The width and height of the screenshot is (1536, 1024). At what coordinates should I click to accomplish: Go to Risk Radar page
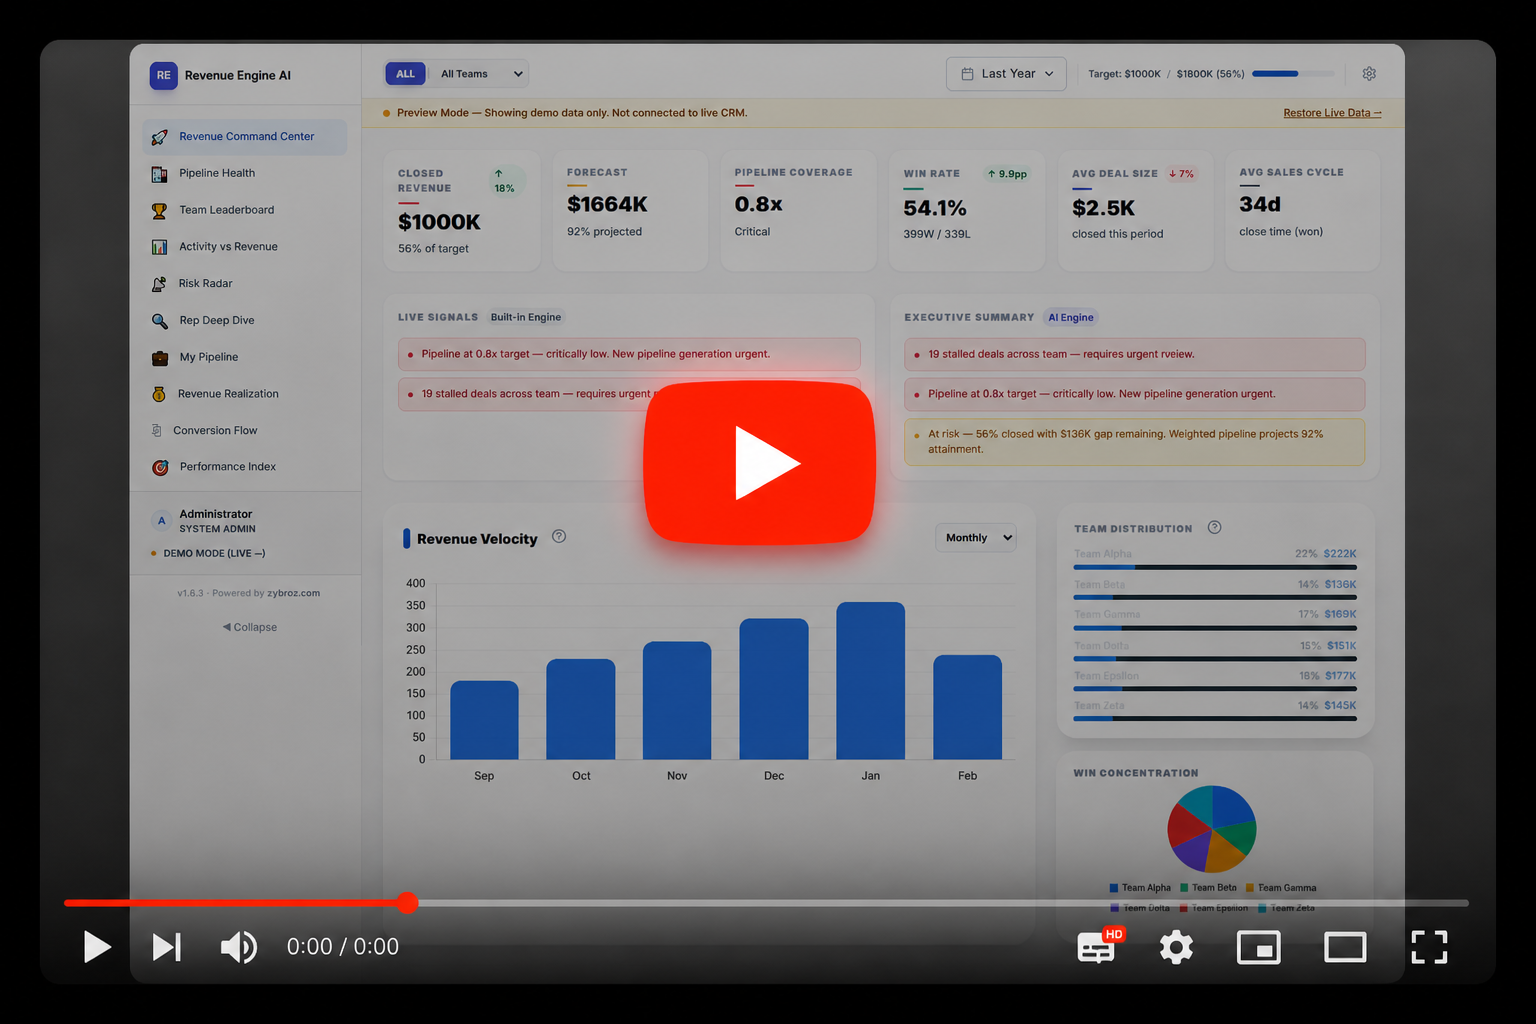pos(245,284)
